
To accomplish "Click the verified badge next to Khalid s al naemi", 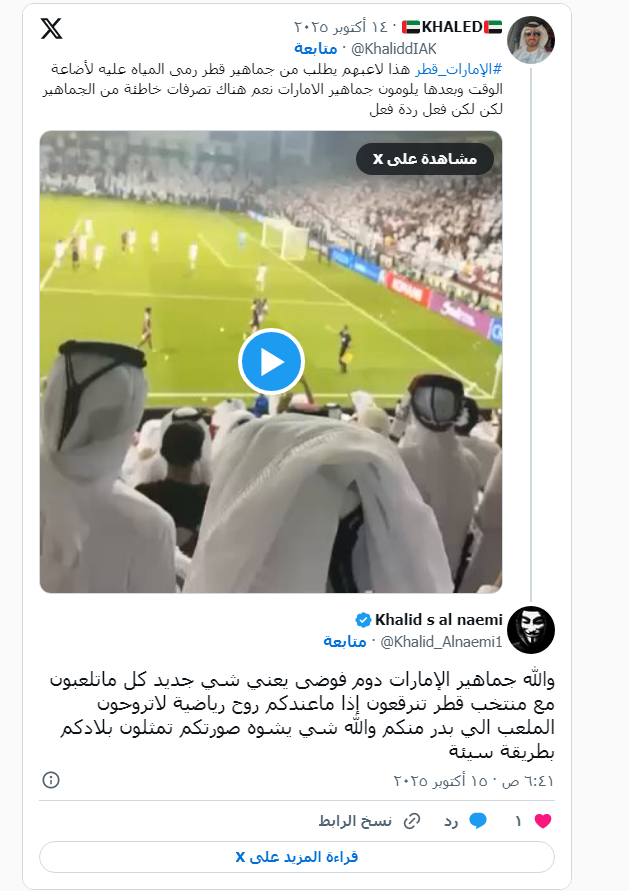I will 363,619.
